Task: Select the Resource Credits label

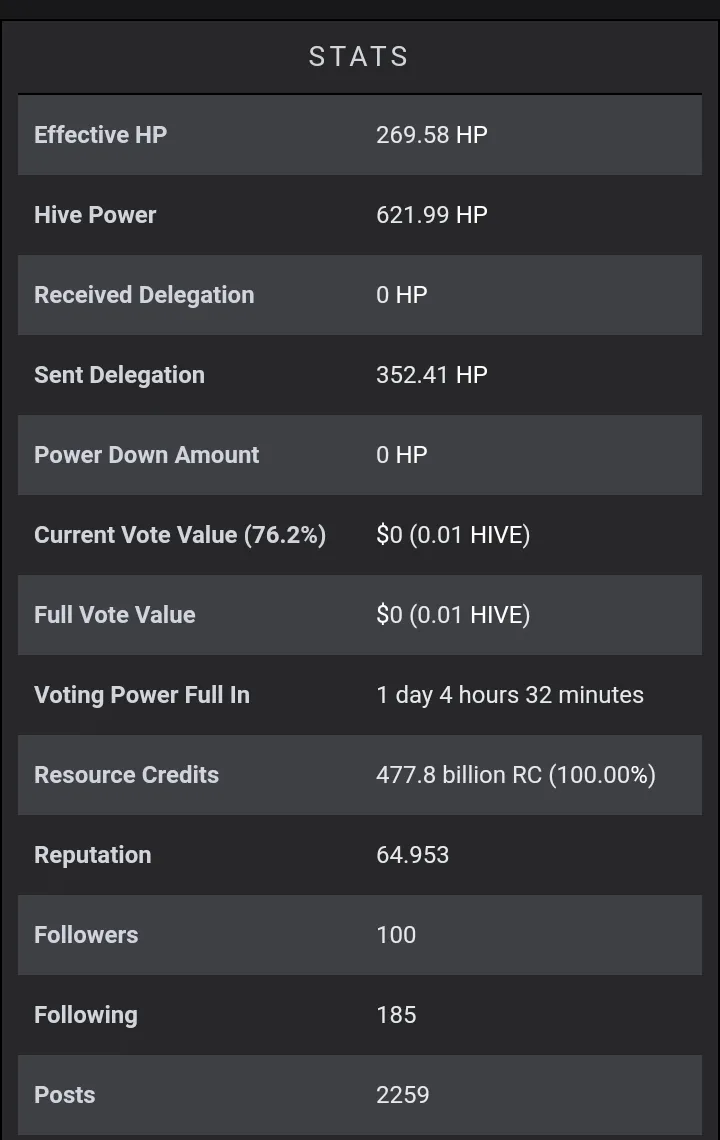Action: pyautogui.click(x=127, y=774)
